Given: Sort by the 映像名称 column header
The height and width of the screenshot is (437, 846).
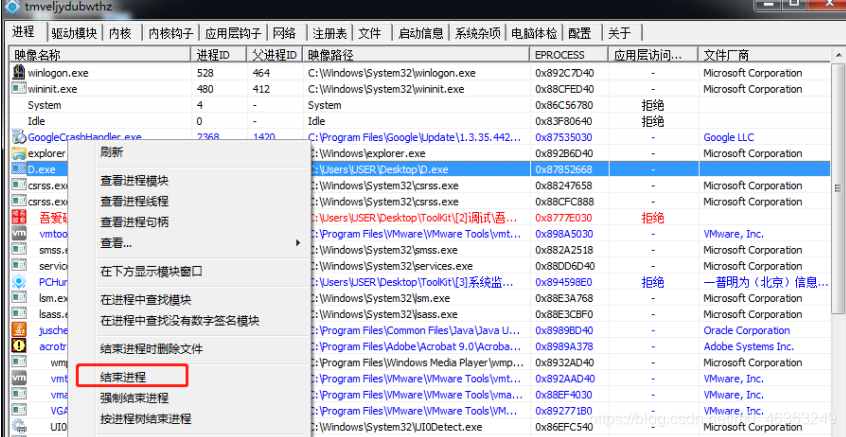Looking at the screenshot, I should click(100, 54).
